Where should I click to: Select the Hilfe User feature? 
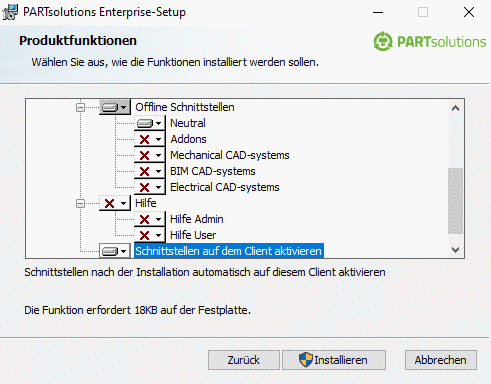[193, 235]
